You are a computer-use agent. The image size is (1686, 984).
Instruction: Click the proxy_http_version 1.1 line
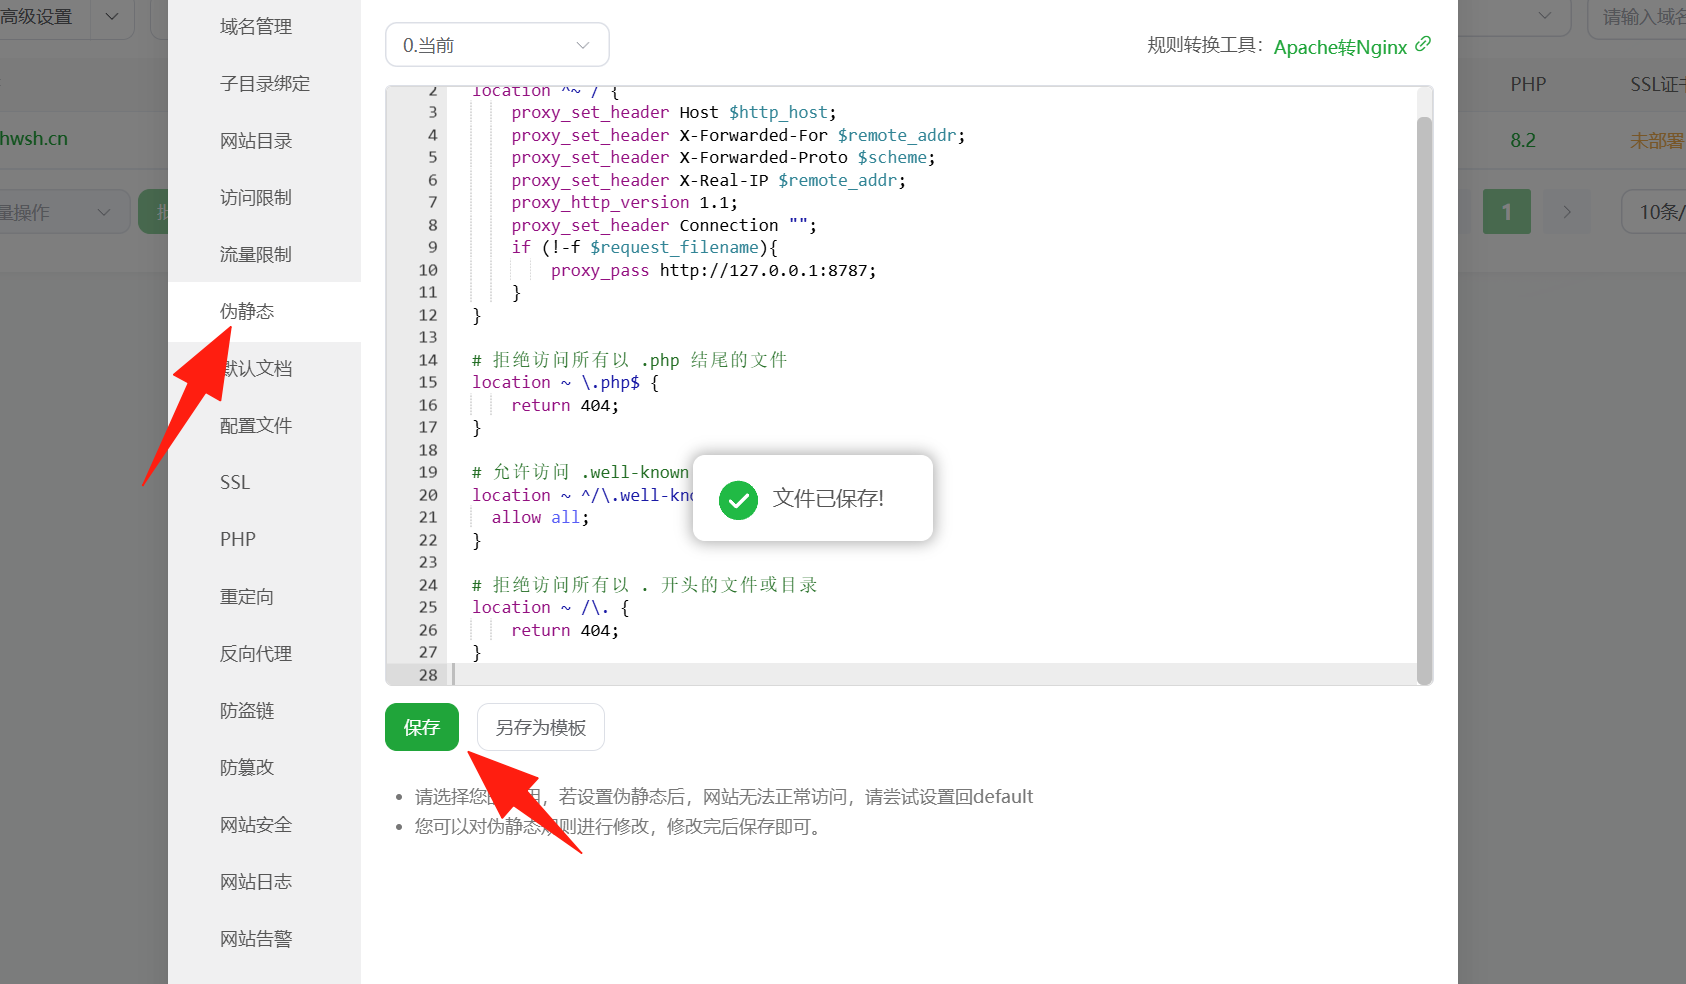(x=624, y=202)
